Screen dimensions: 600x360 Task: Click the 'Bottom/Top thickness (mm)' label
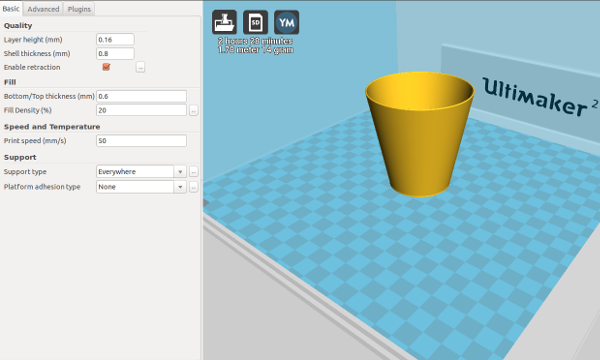49,96
